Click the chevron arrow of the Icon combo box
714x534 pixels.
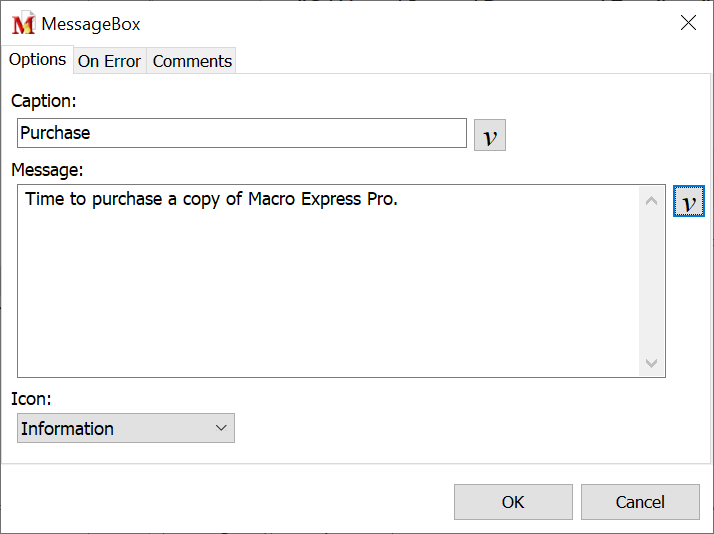pyautogui.click(x=222, y=428)
